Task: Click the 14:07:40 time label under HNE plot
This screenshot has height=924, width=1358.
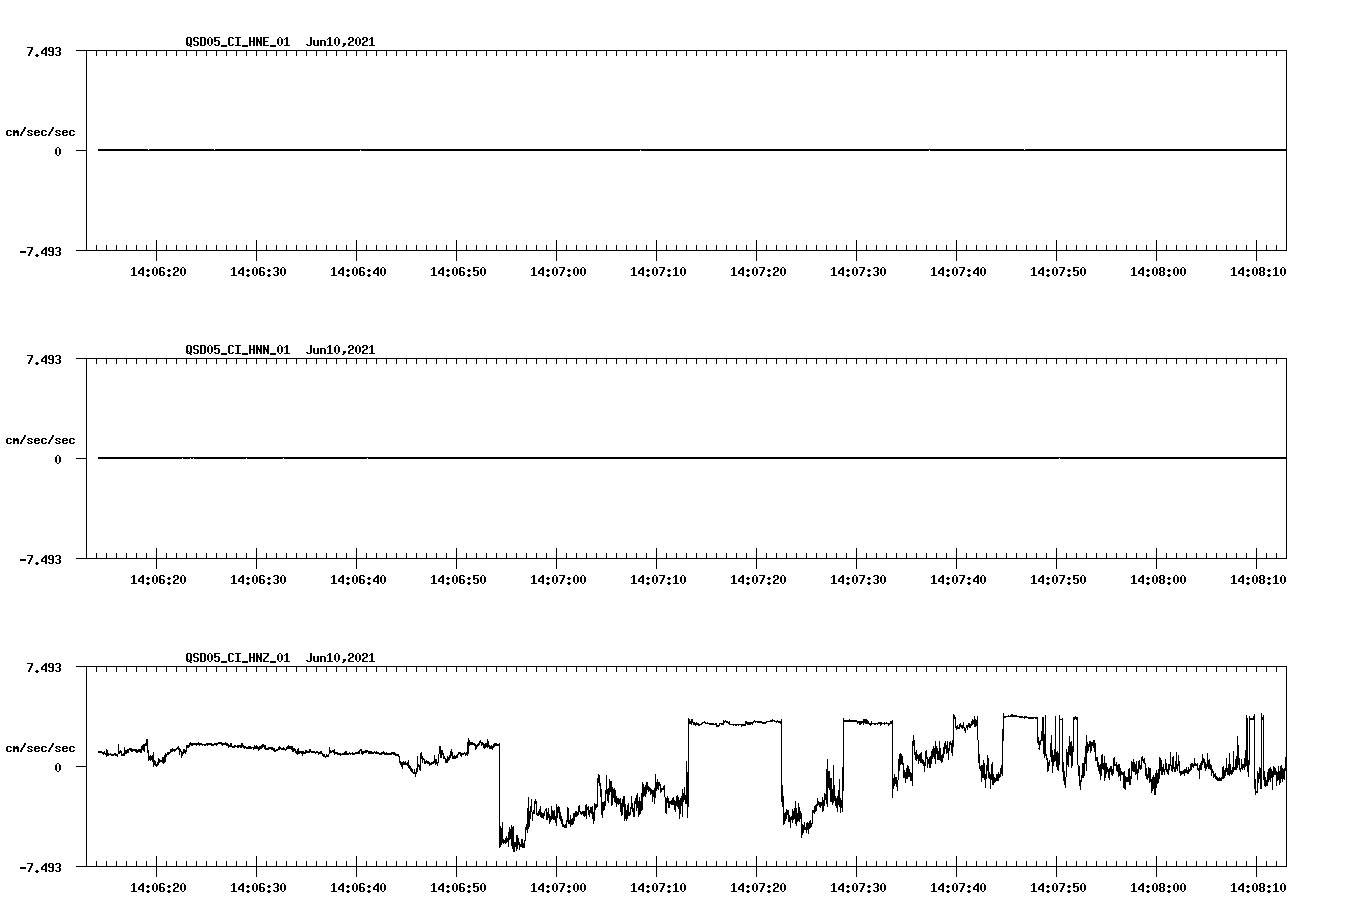Action: coord(958,272)
